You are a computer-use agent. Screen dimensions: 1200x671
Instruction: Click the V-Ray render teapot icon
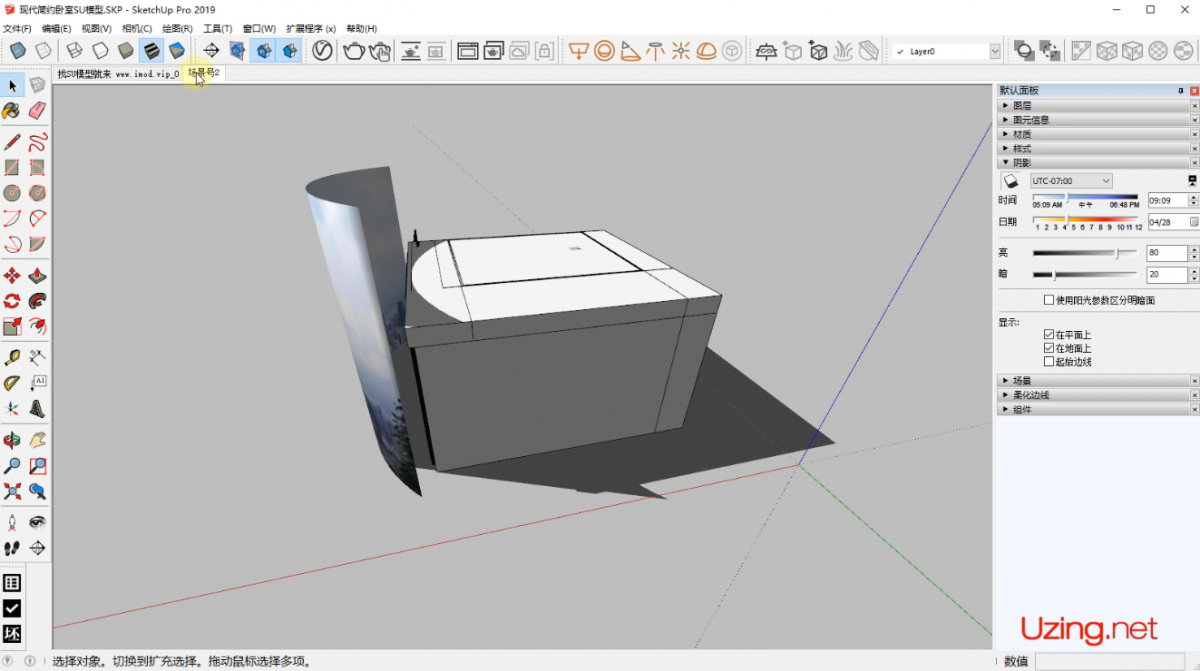353,51
